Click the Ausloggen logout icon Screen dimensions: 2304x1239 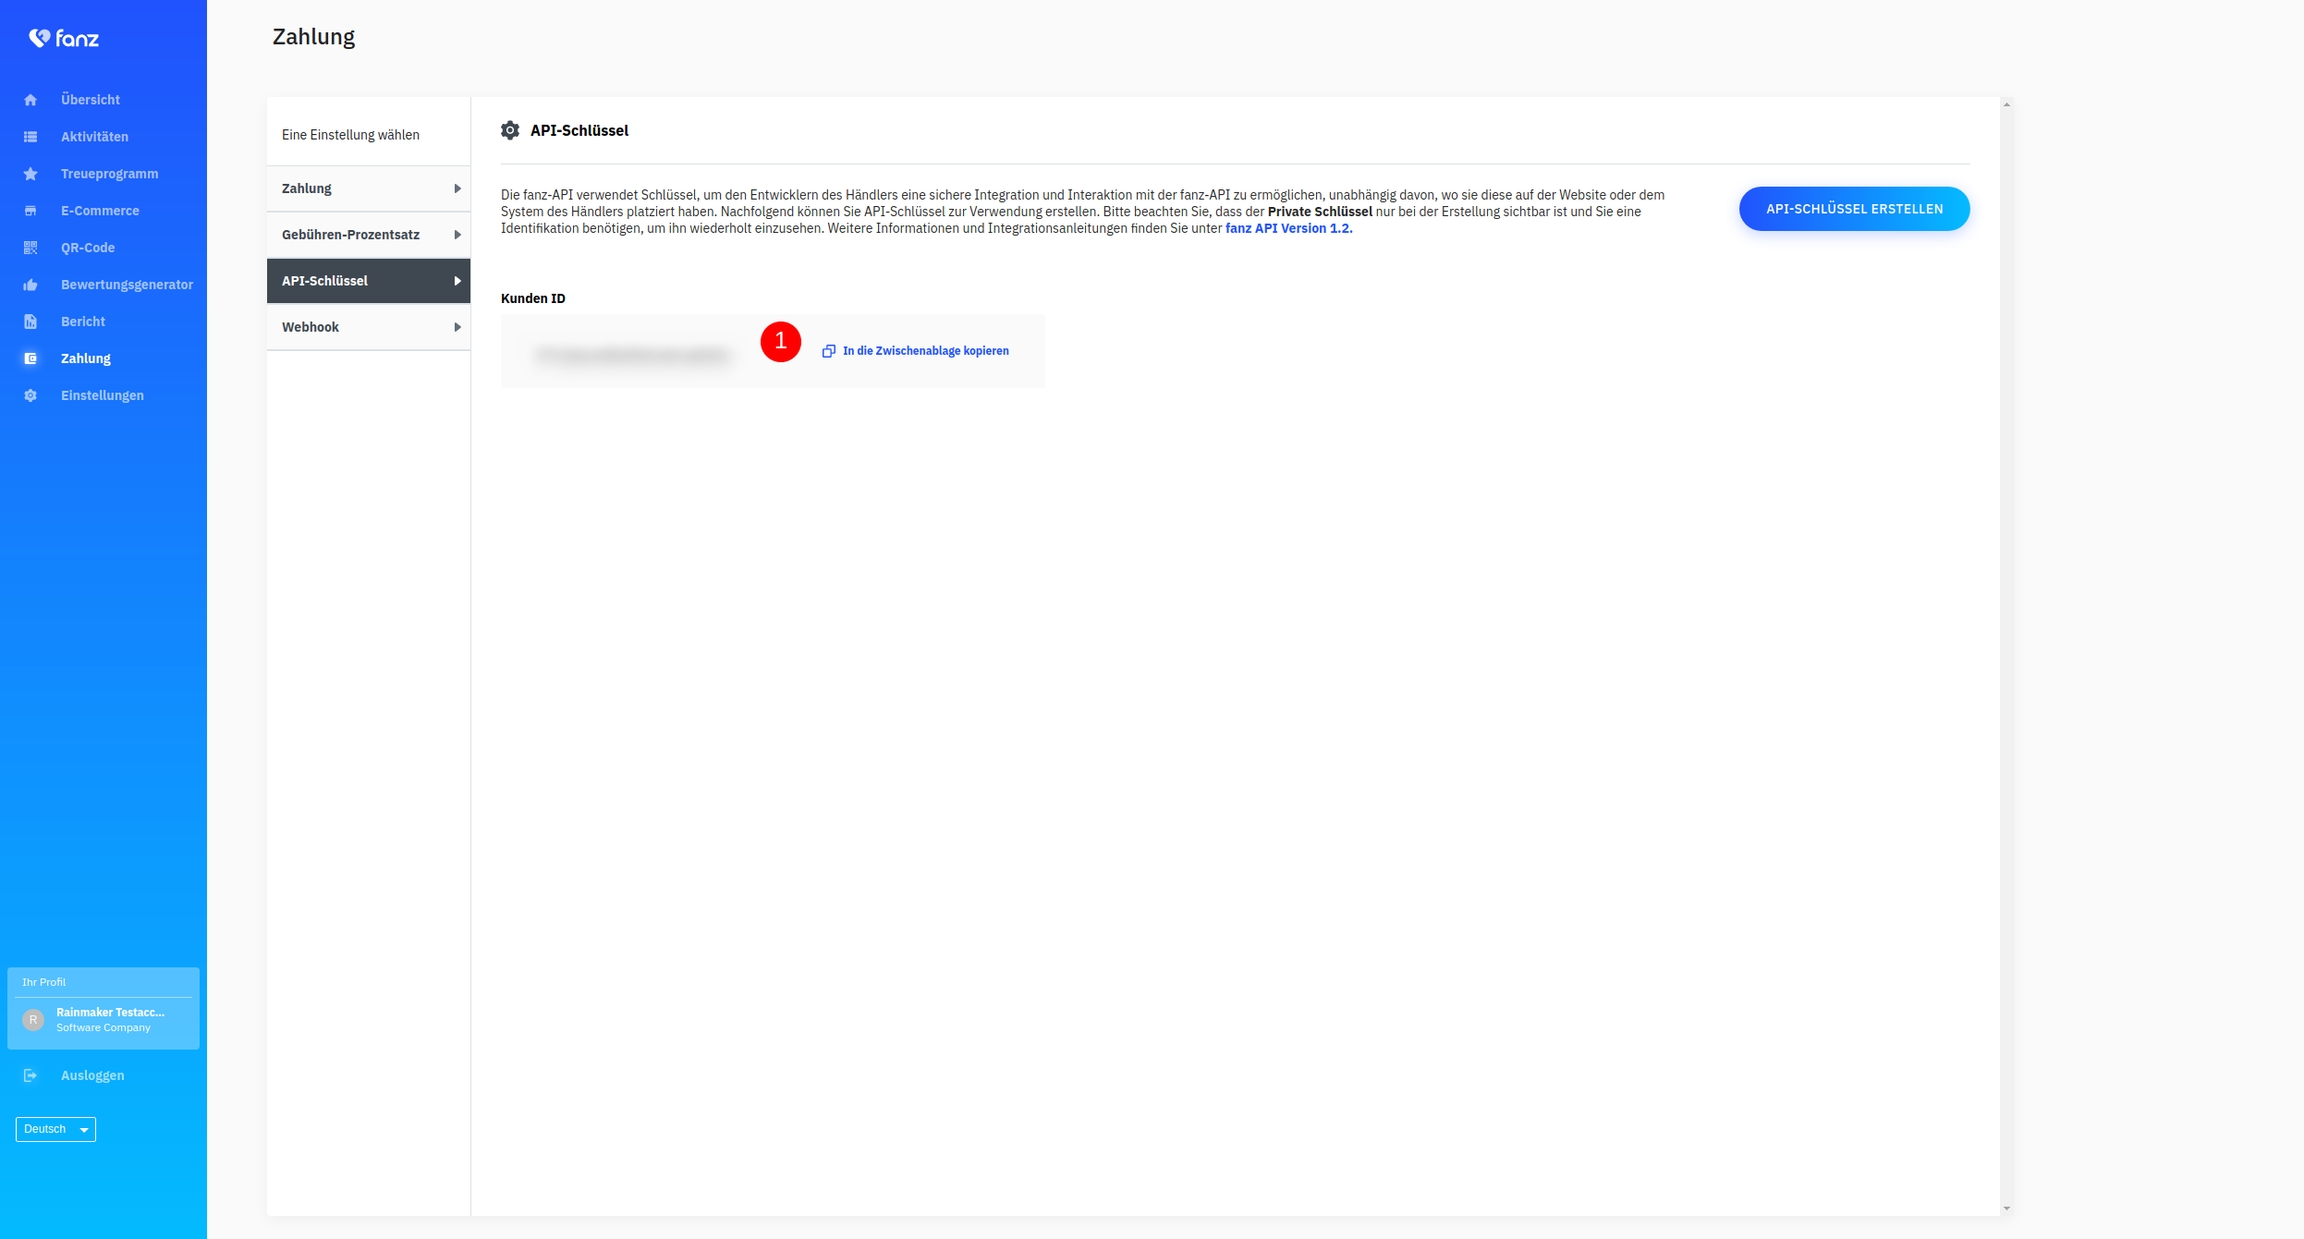[31, 1076]
